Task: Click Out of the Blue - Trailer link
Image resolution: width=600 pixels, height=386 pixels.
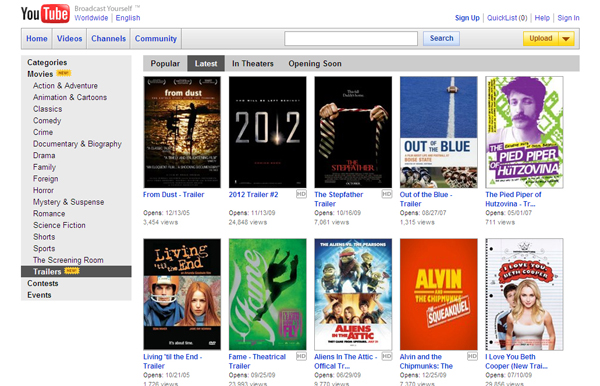Action: click(426, 199)
